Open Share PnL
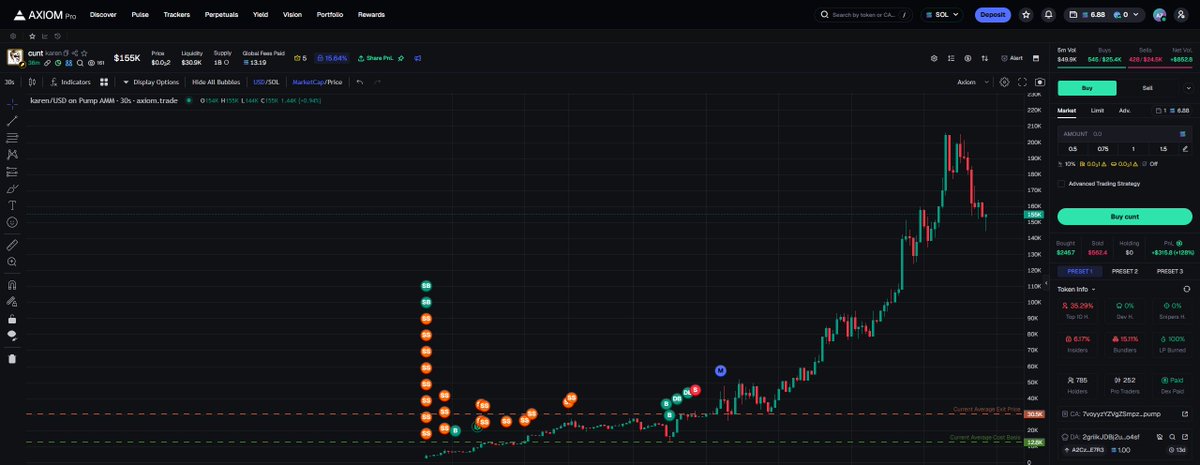1200x465 pixels. pos(377,58)
